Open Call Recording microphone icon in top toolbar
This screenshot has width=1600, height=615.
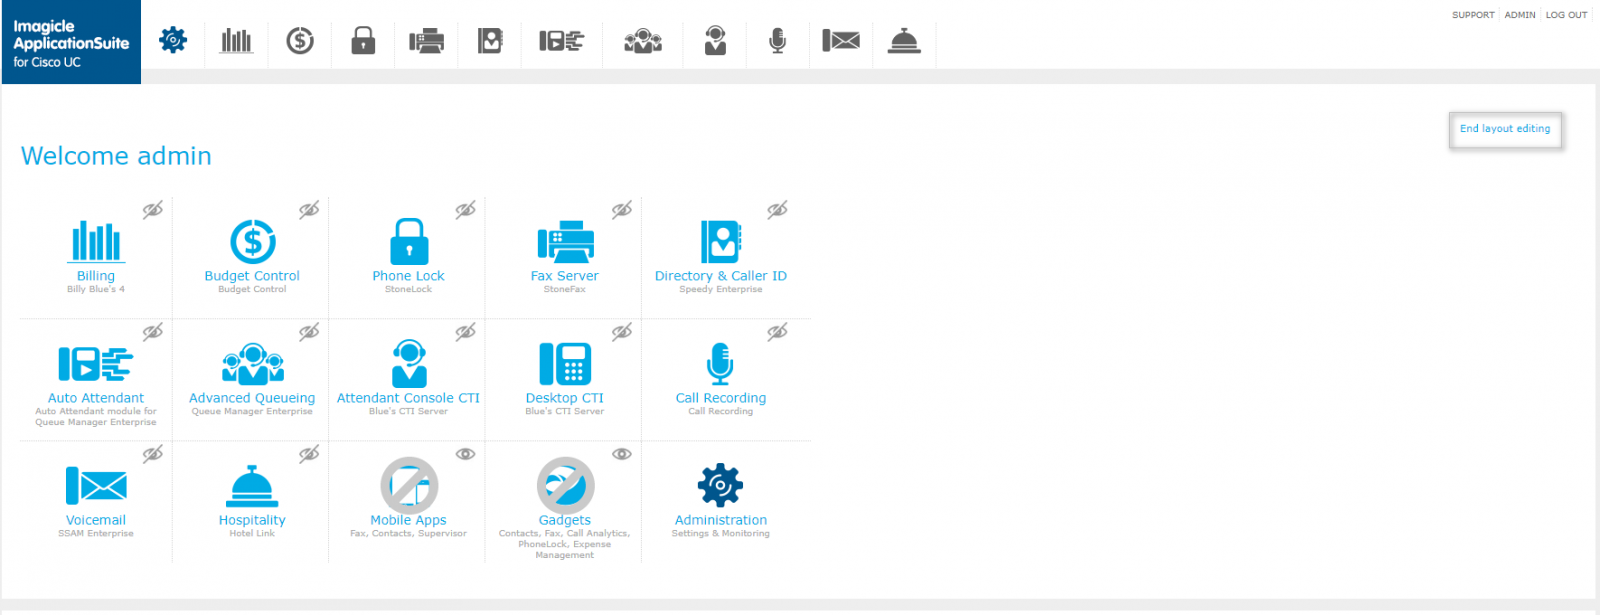click(x=777, y=40)
